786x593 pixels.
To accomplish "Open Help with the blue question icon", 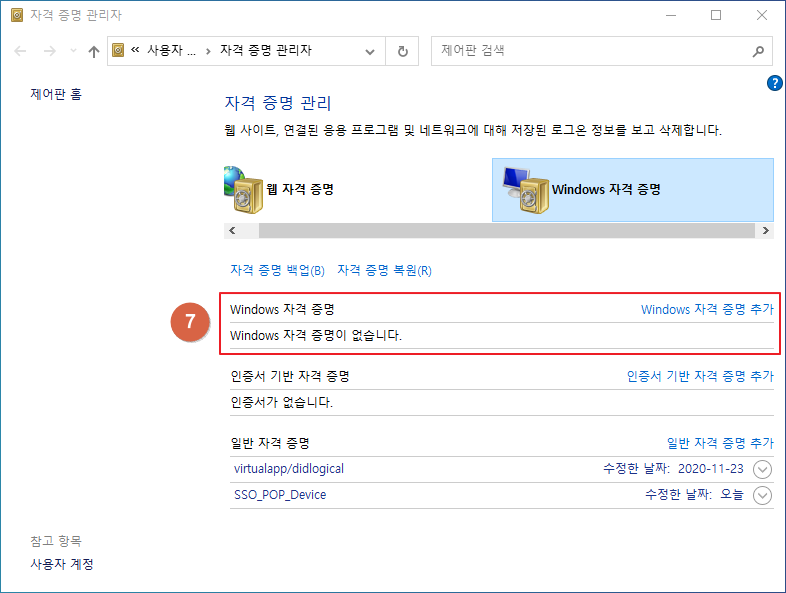I will (774, 83).
